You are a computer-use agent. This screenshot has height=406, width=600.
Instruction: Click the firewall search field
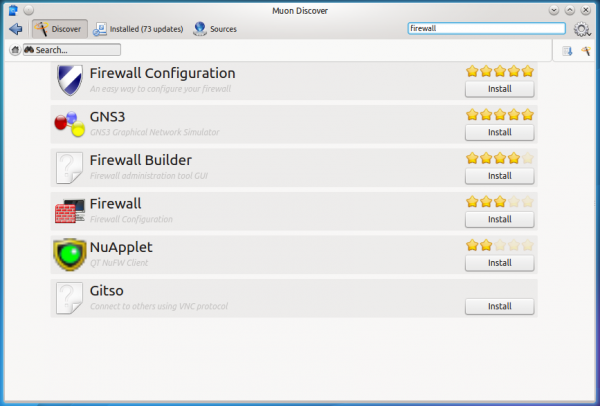pyautogui.click(x=486, y=28)
